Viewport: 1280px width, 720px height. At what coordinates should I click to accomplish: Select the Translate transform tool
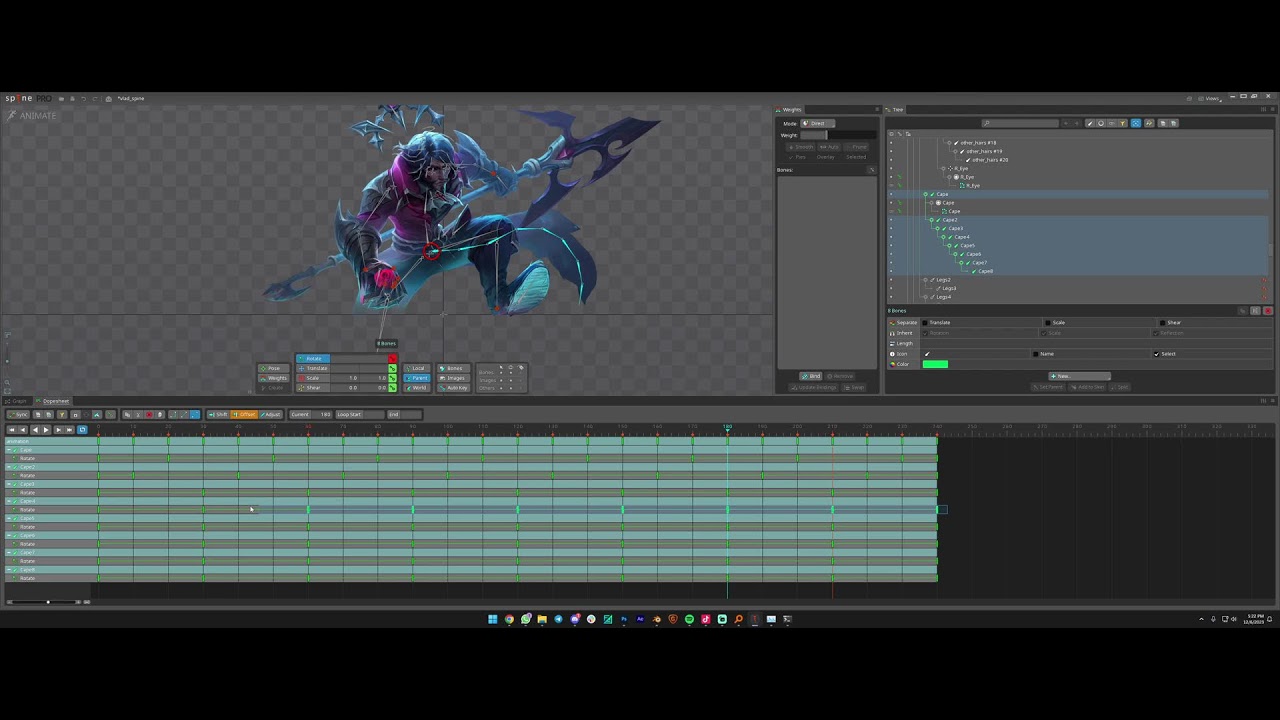(x=313, y=368)
